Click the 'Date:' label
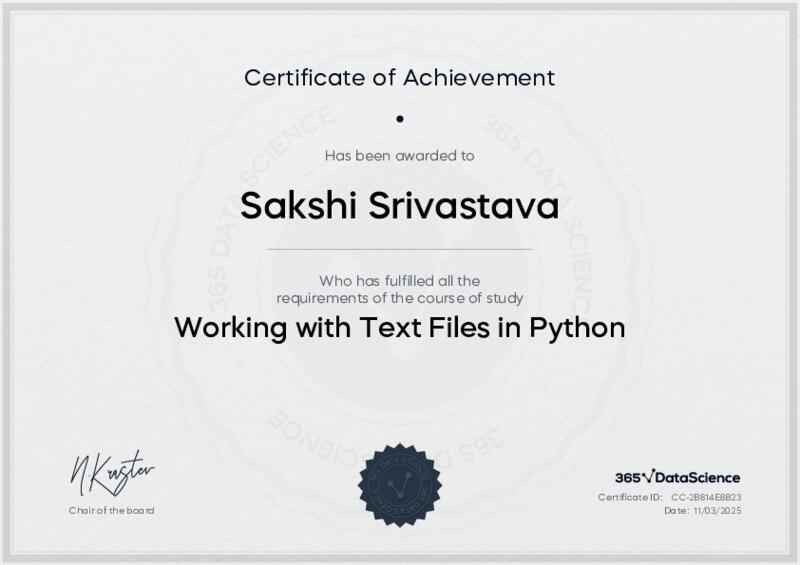The image size is (800, 565). tap(676, 510)
